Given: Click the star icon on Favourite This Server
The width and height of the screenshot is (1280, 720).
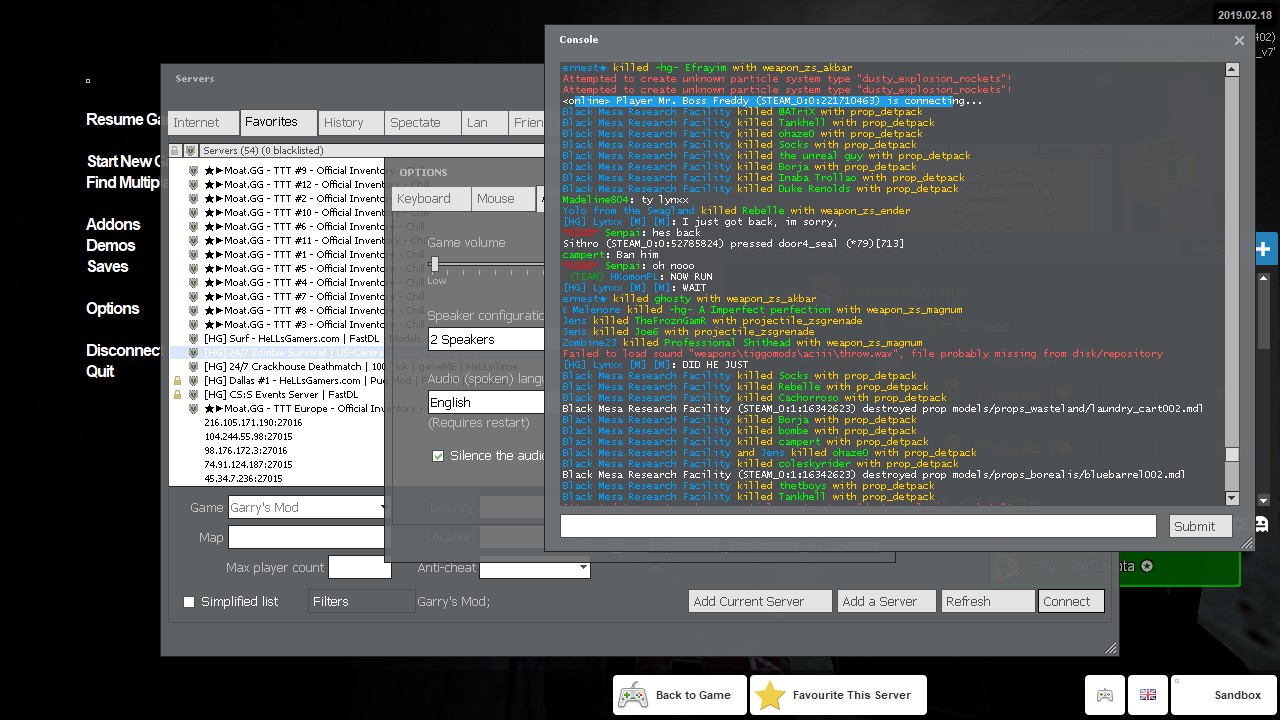Looking at the screenshot, I should click(x=770, y=696).
